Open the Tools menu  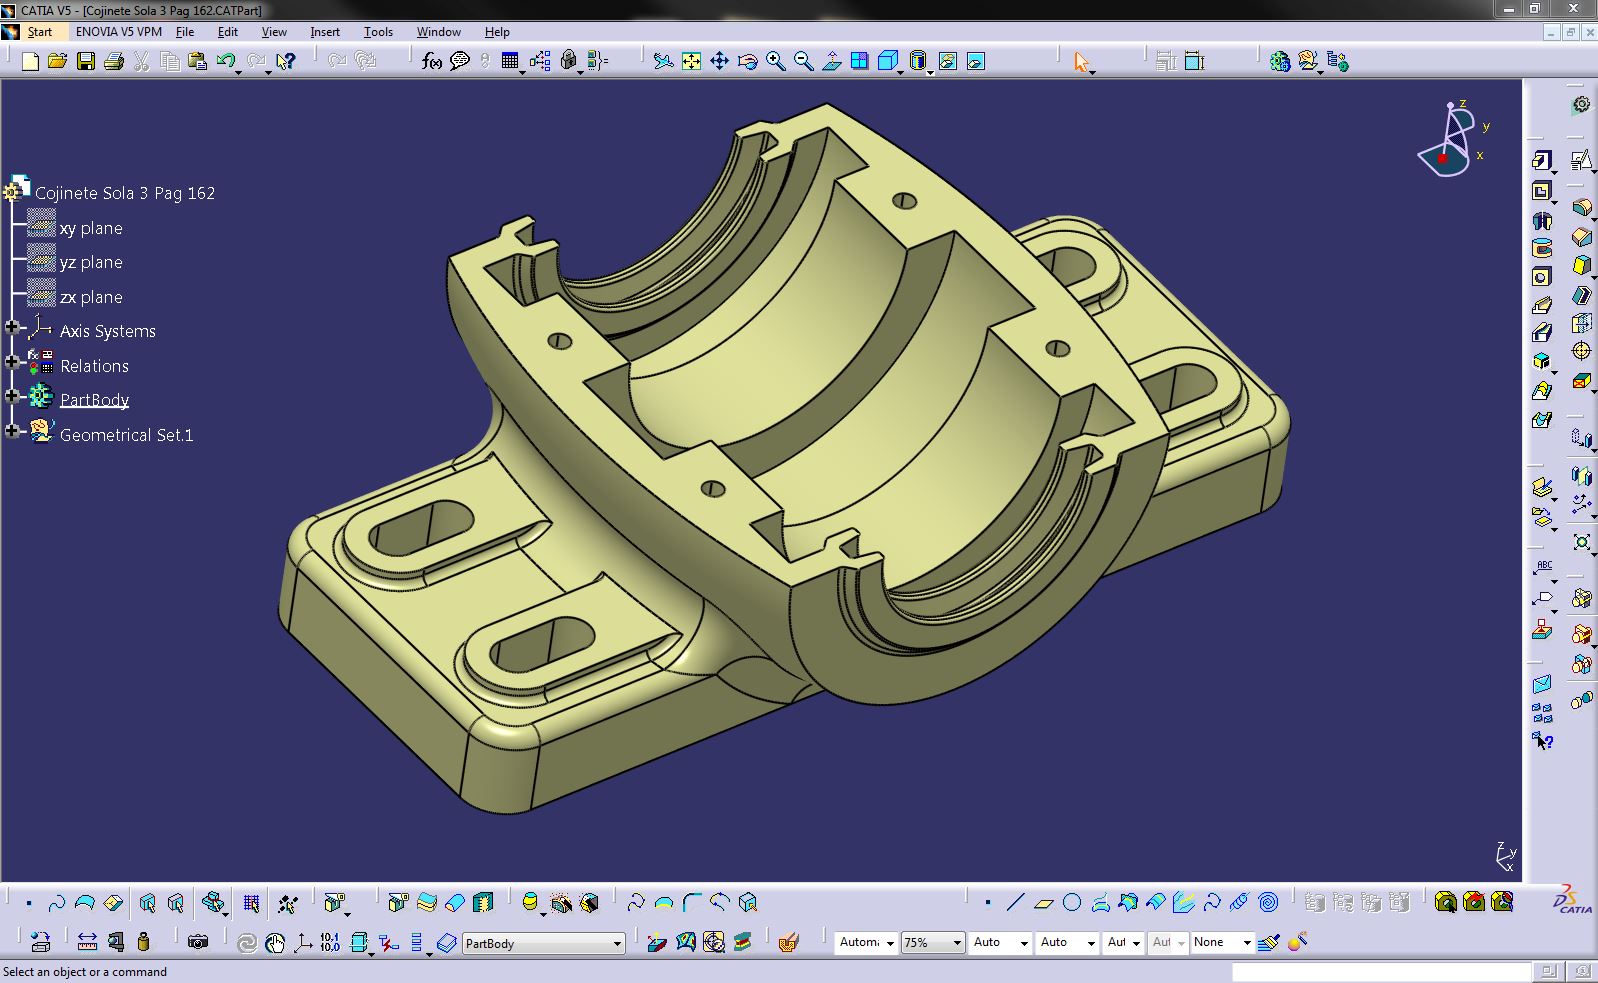pos(378,32)
